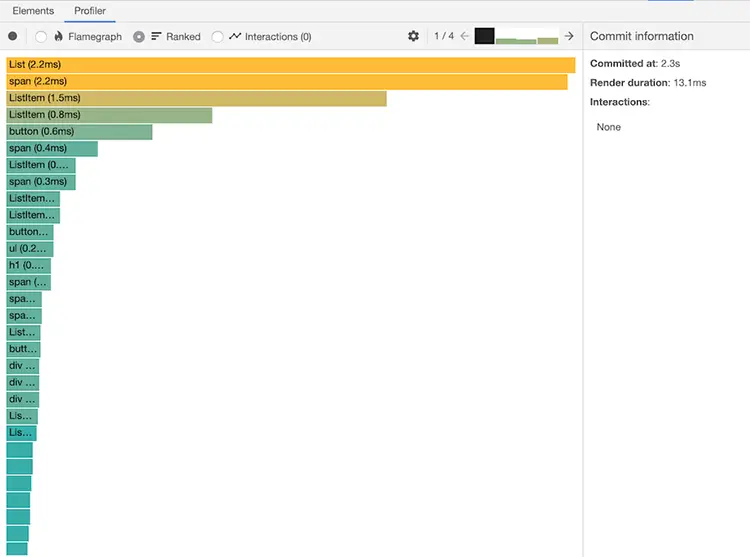Switch to the Profiler tab
The image size is (750, 557).
tap(90, 11)
